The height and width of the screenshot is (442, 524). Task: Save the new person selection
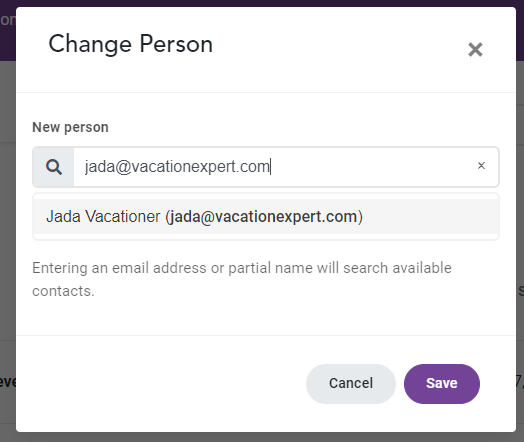442,383
